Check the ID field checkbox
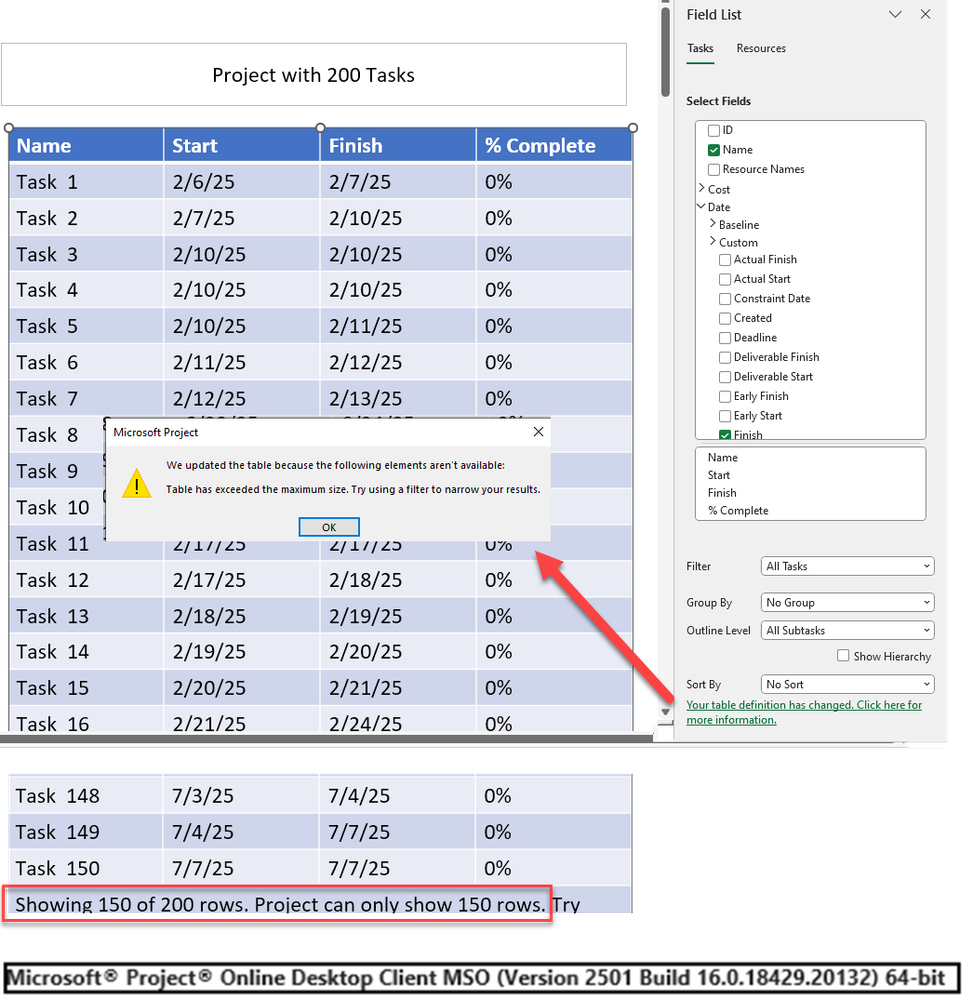The image size is (973, 999). click(x=714, y=131)
